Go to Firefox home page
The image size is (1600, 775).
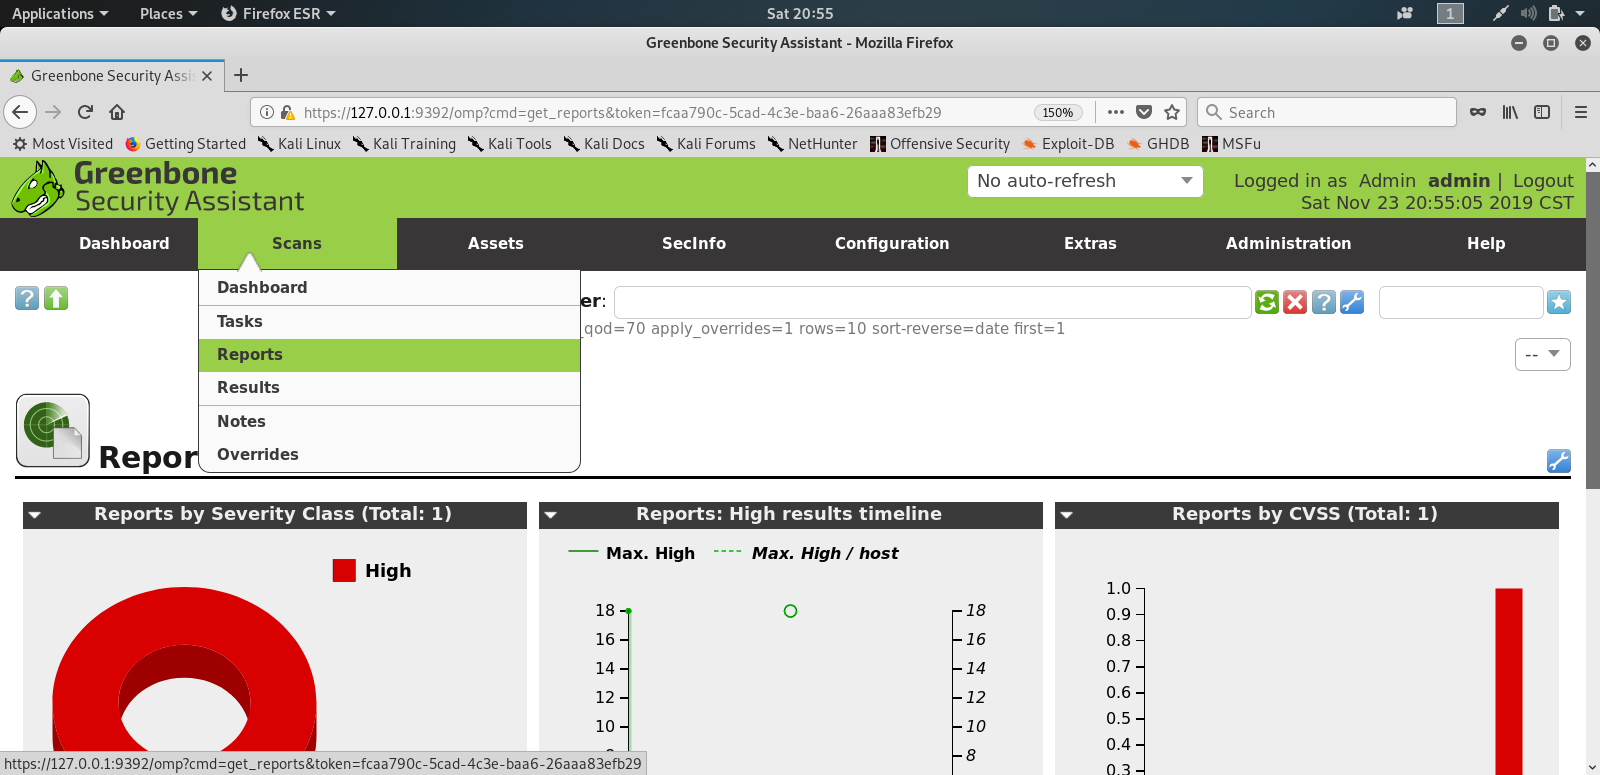tap(117, 112)
